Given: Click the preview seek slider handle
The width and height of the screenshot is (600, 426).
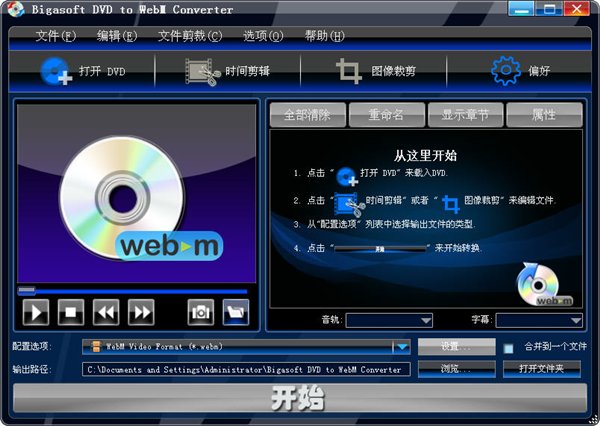Looking at the screenshot, I should (26, 291).
